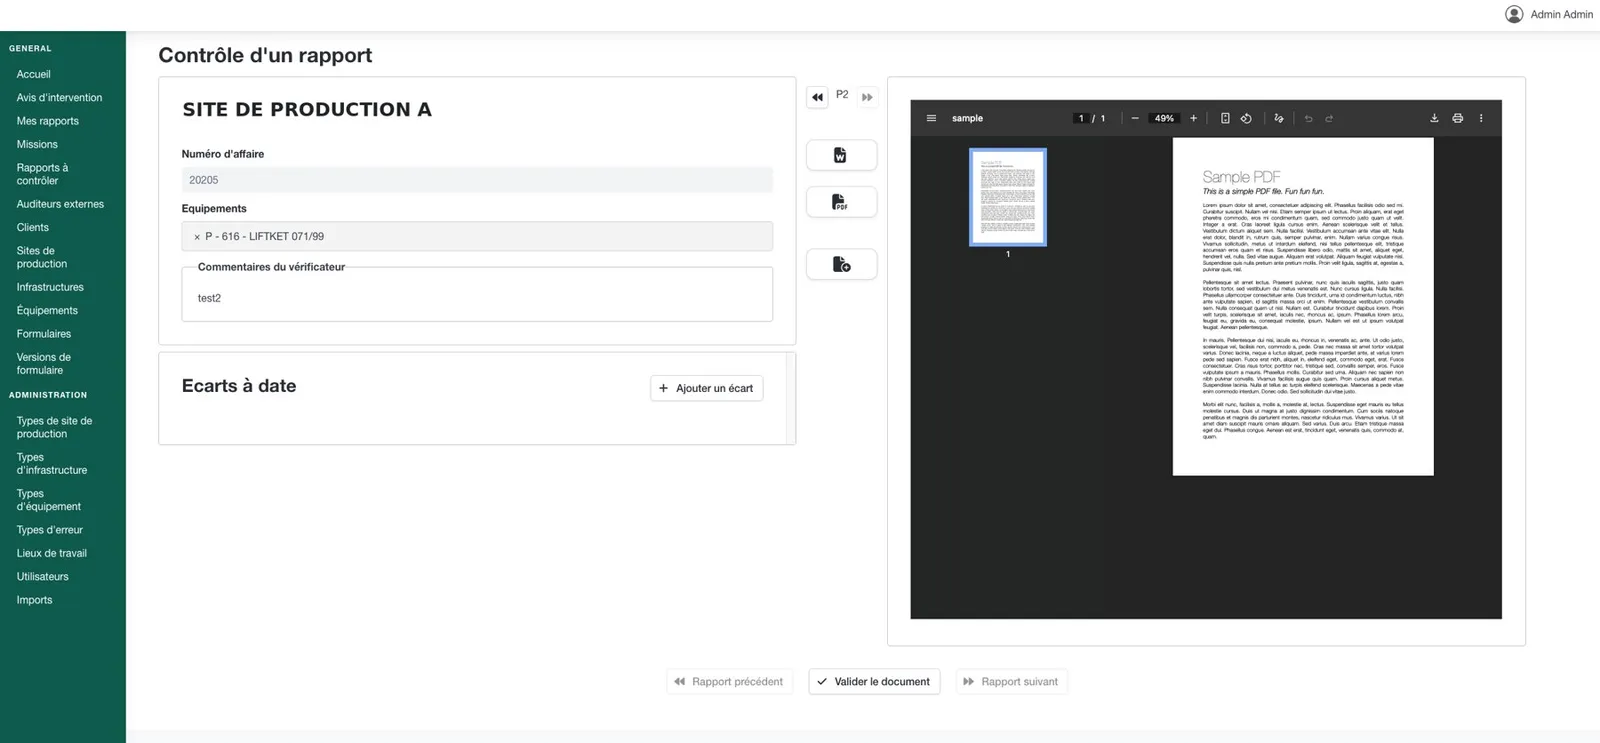Screen dimensions: 1600x743
Task: Rotate the PDF counterclockwise
Action: tap(1246, 118)
